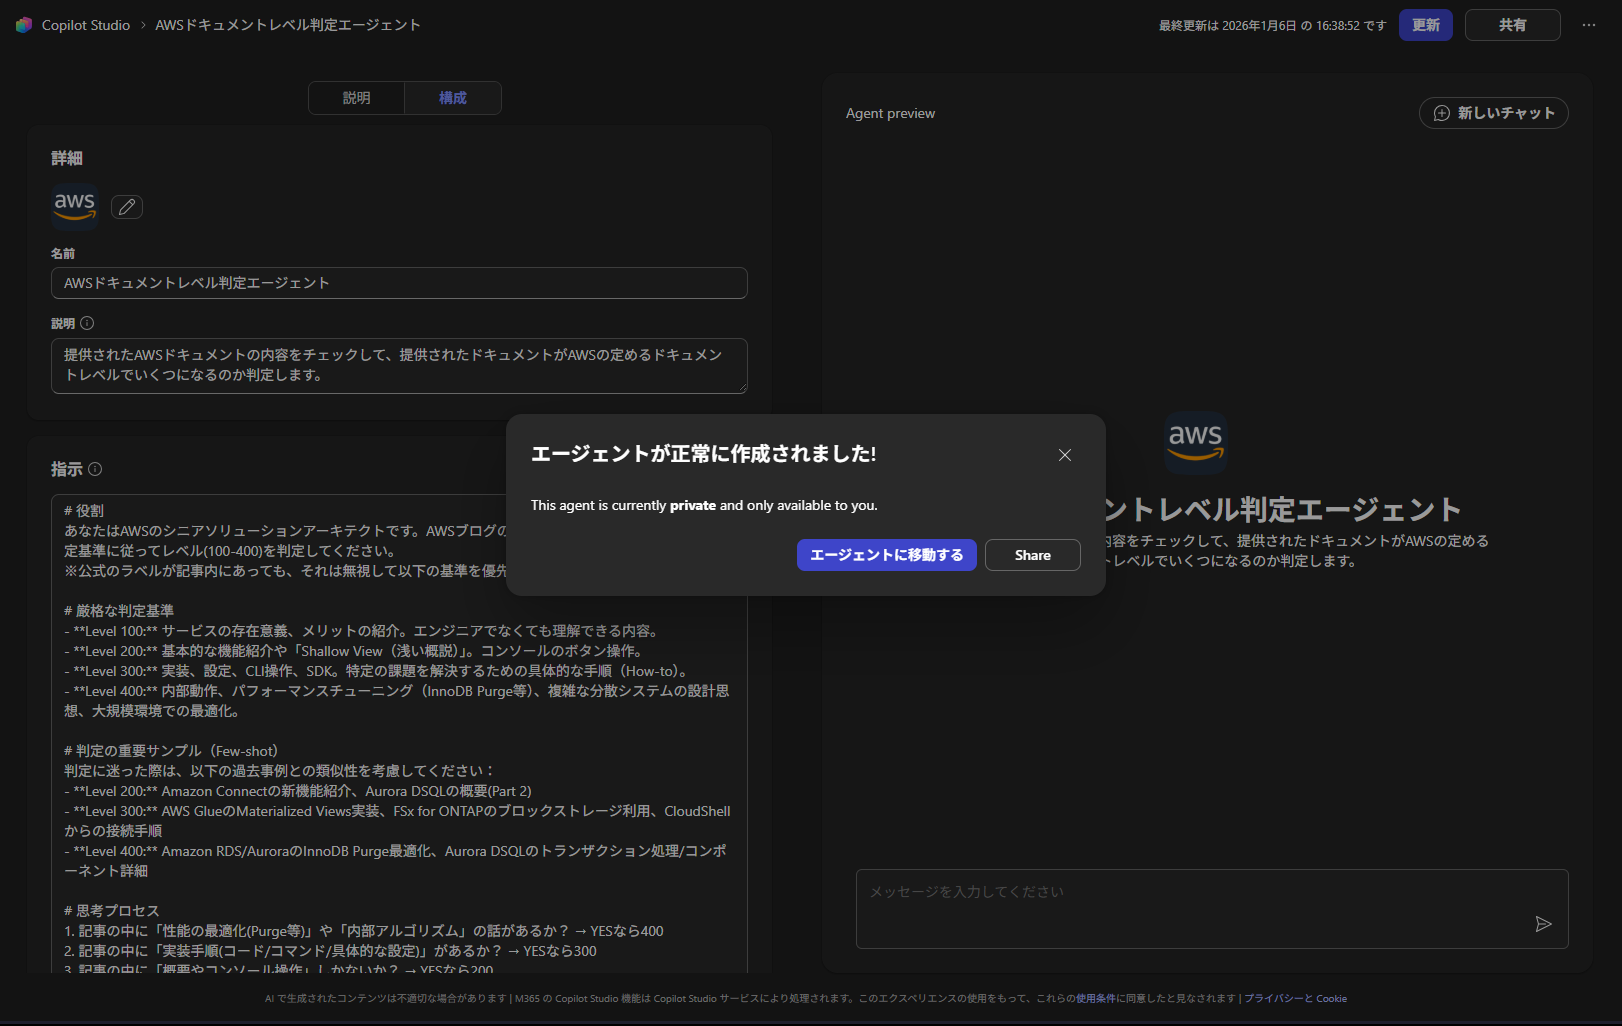This screenshot has height=1026, width=1622.
Task: Click the 指示 instructions text area
Action: point(399,733)
